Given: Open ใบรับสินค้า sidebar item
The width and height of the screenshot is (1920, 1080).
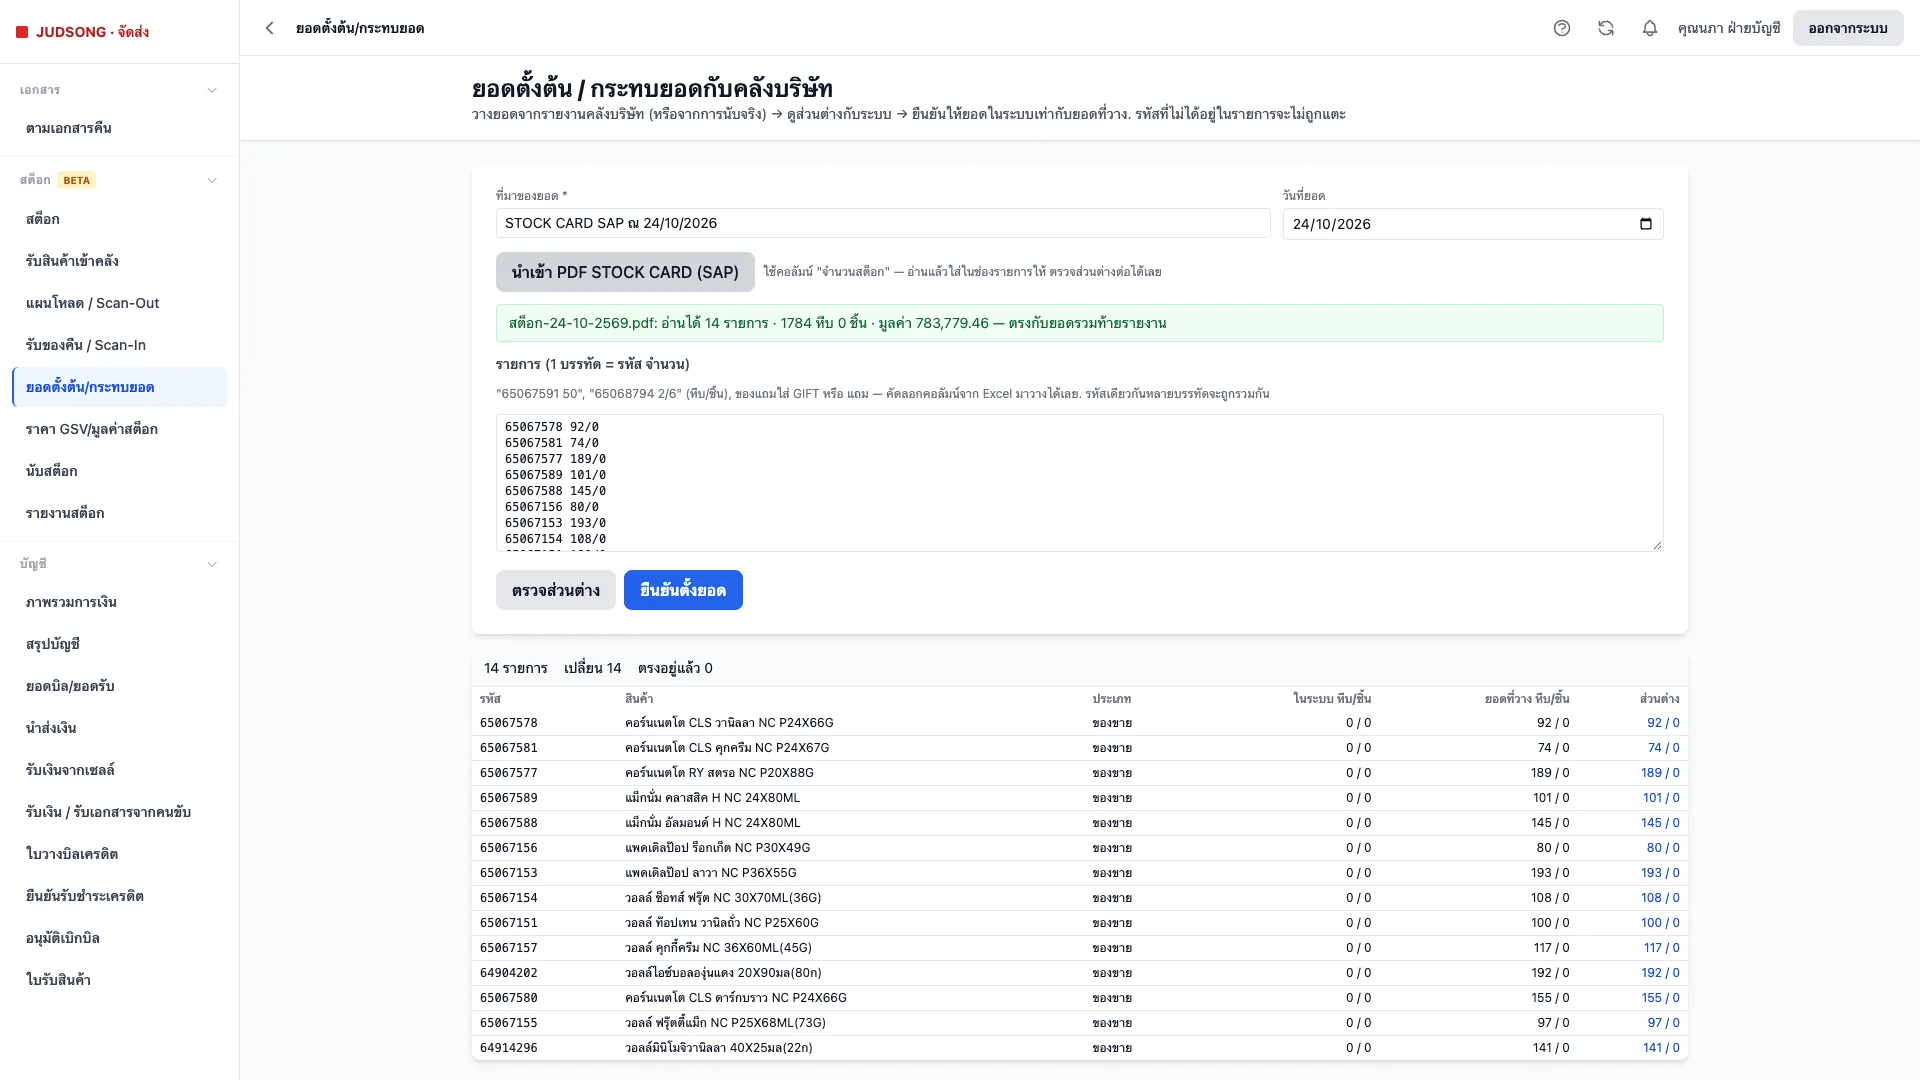Looking at the screenshot, I should 119,980.
